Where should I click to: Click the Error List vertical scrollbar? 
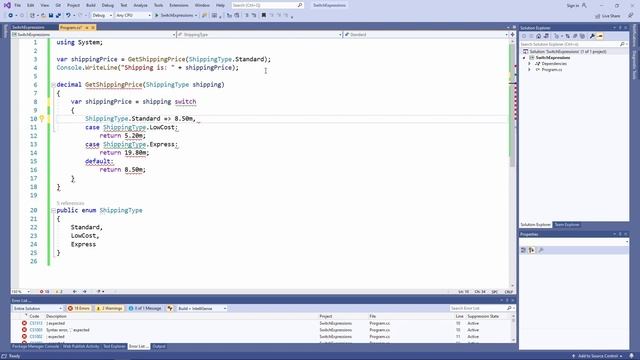(513, 329)
